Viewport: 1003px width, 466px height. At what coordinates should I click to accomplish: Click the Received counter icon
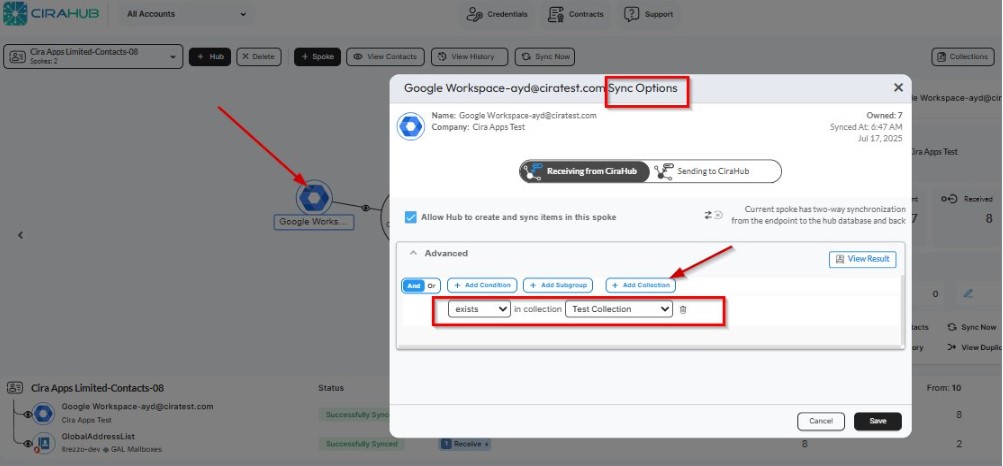(949, 199)
